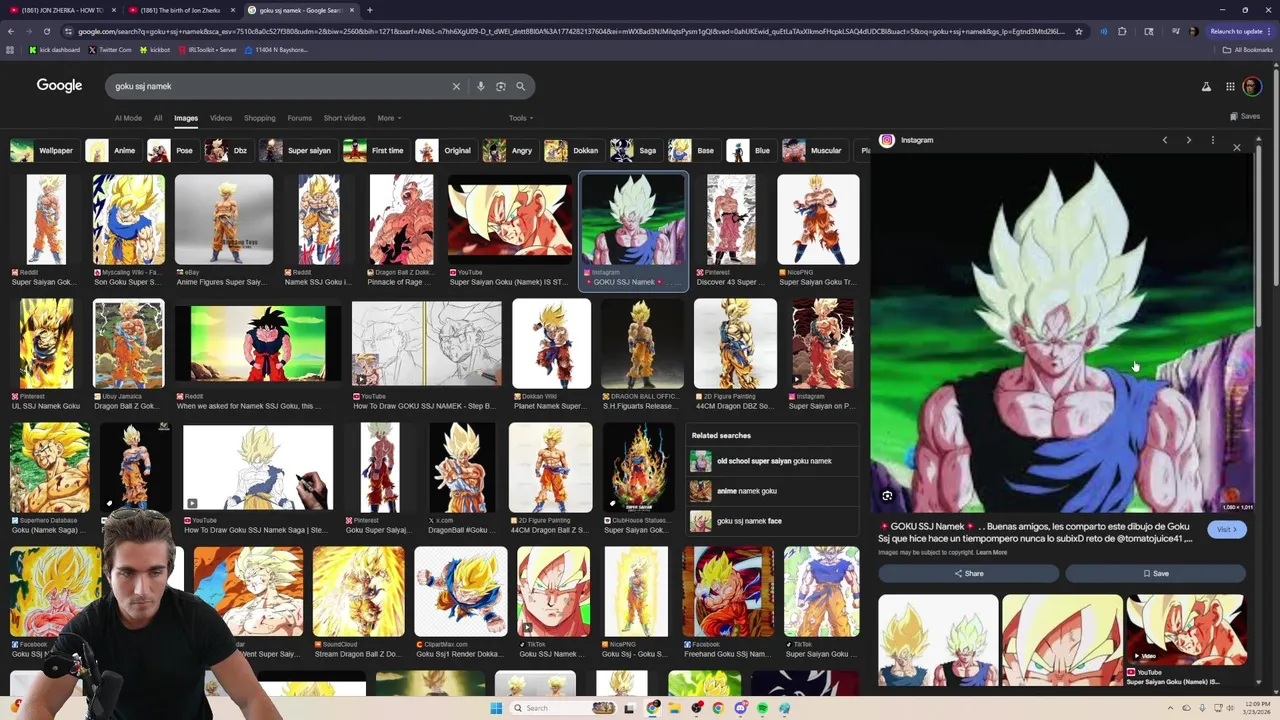
Task: Switch to Short videos tab
Action: 344,118
